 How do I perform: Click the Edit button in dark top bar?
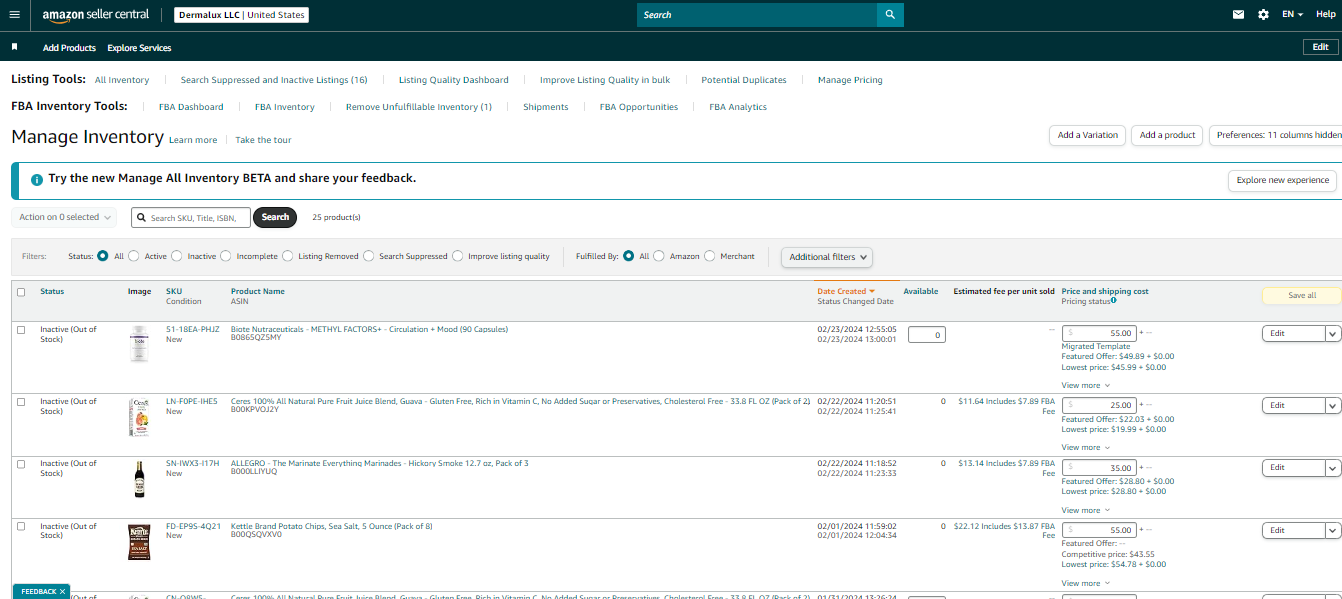(x=1321, y=47)
